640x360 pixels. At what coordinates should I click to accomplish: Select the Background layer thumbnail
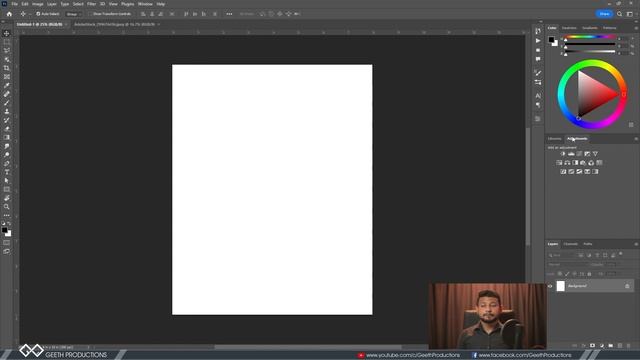(561, 286)
